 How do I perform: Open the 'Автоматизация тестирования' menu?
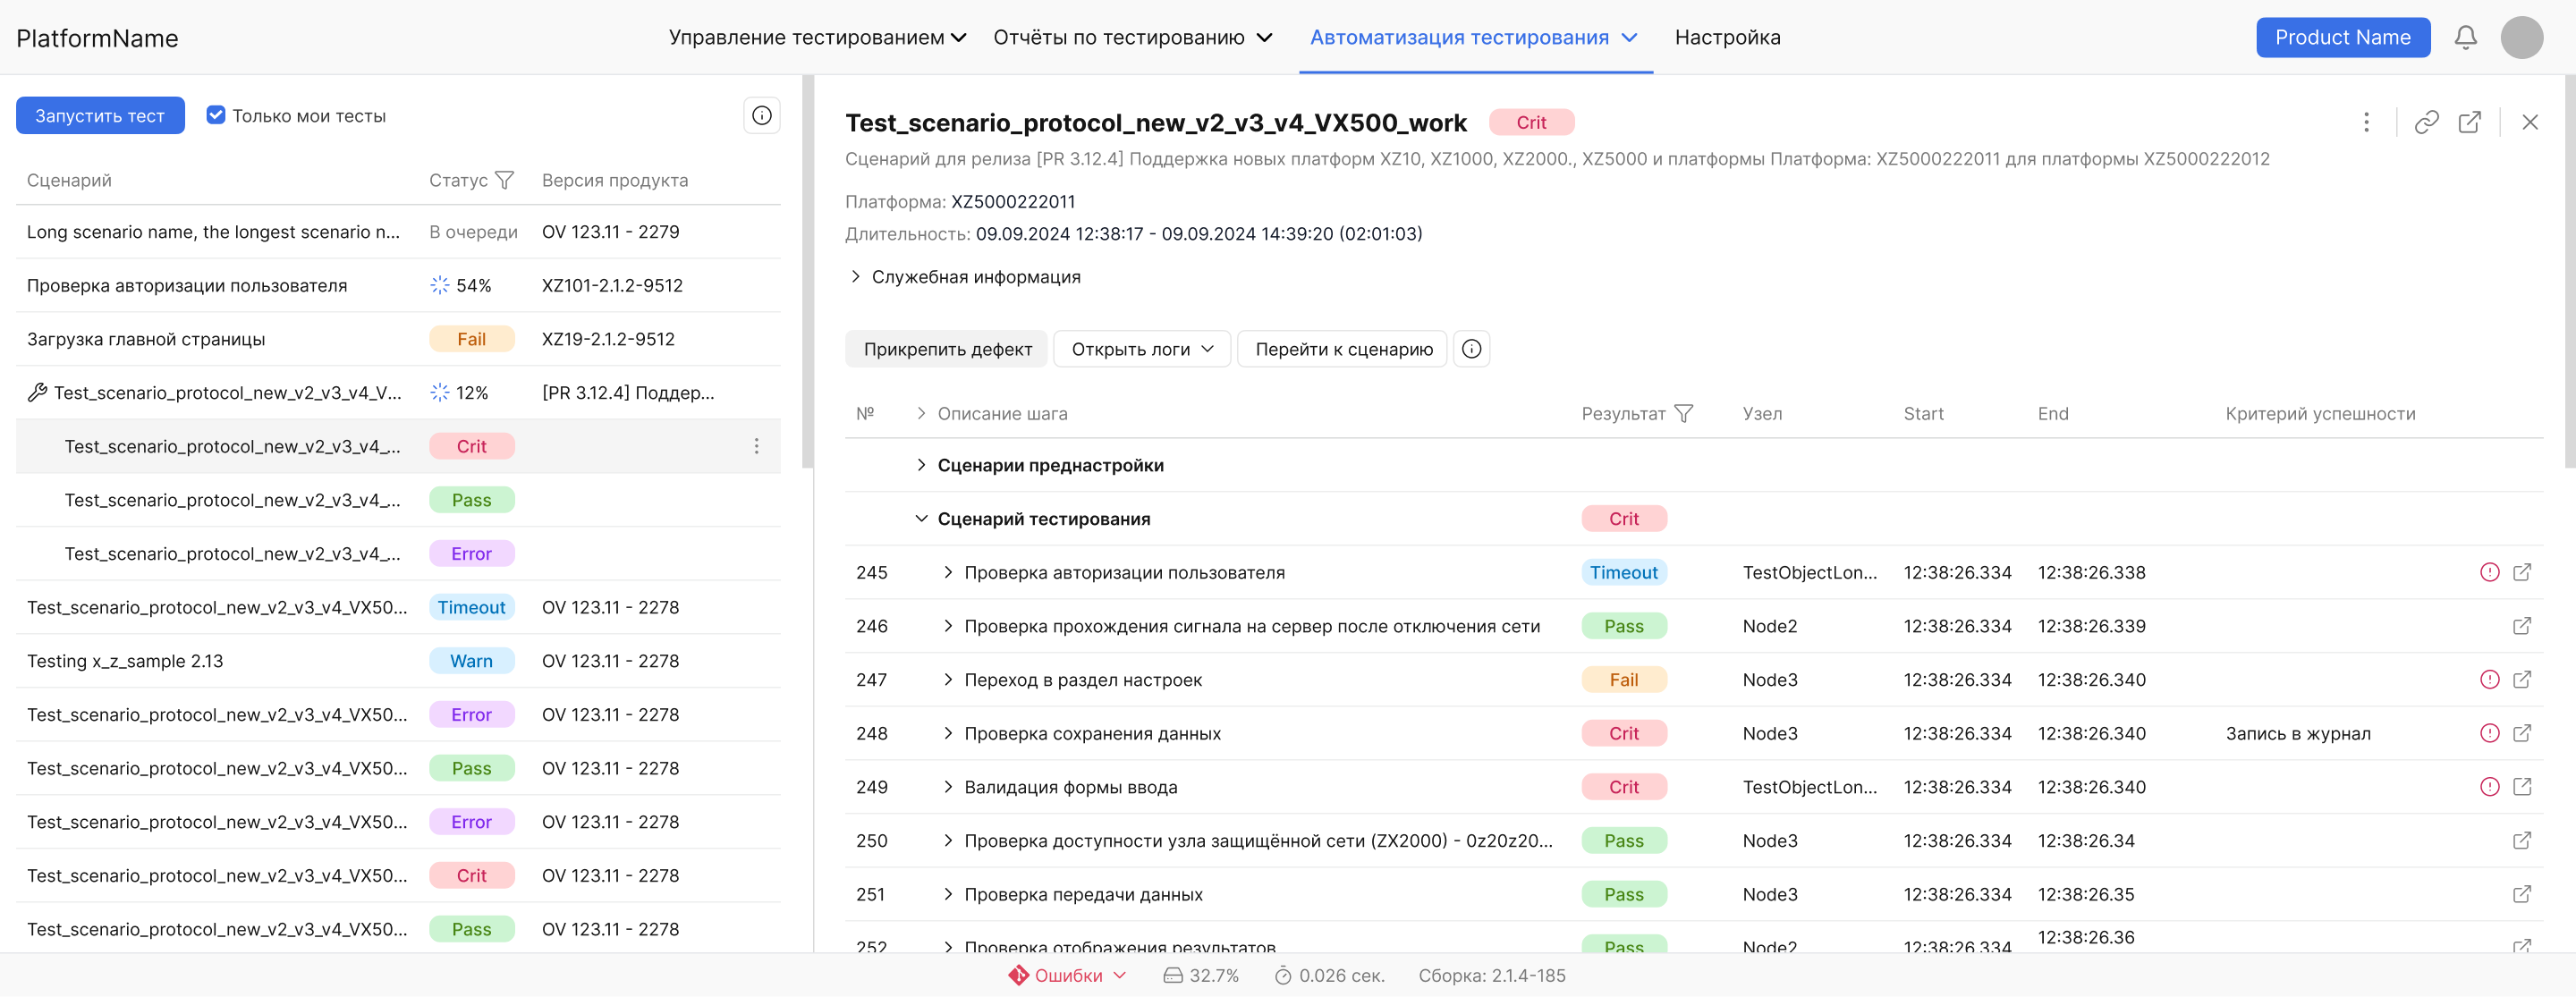[1474, 38]
